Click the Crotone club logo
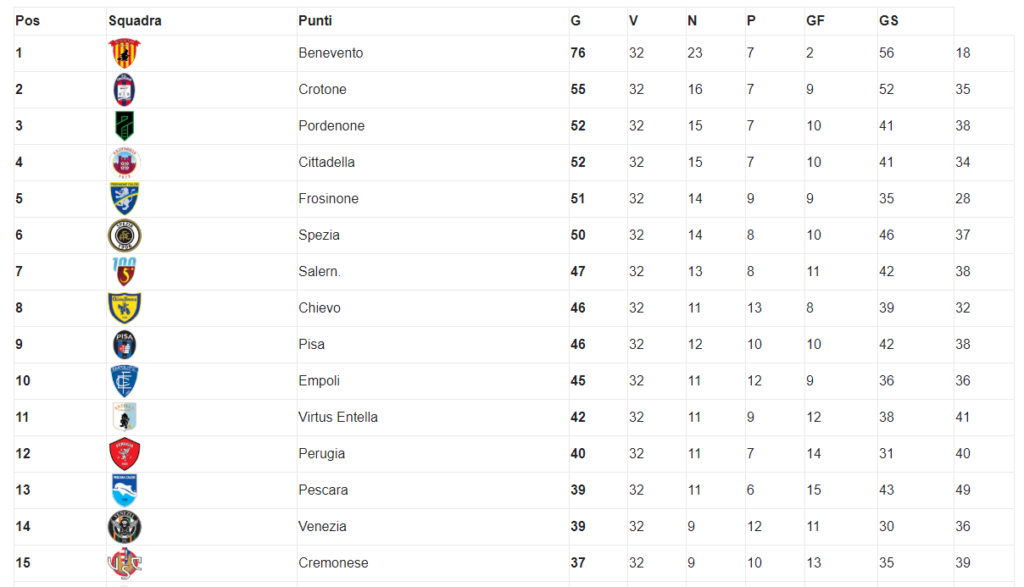The width and height of the screenshot is (1024, 587). 124,89
